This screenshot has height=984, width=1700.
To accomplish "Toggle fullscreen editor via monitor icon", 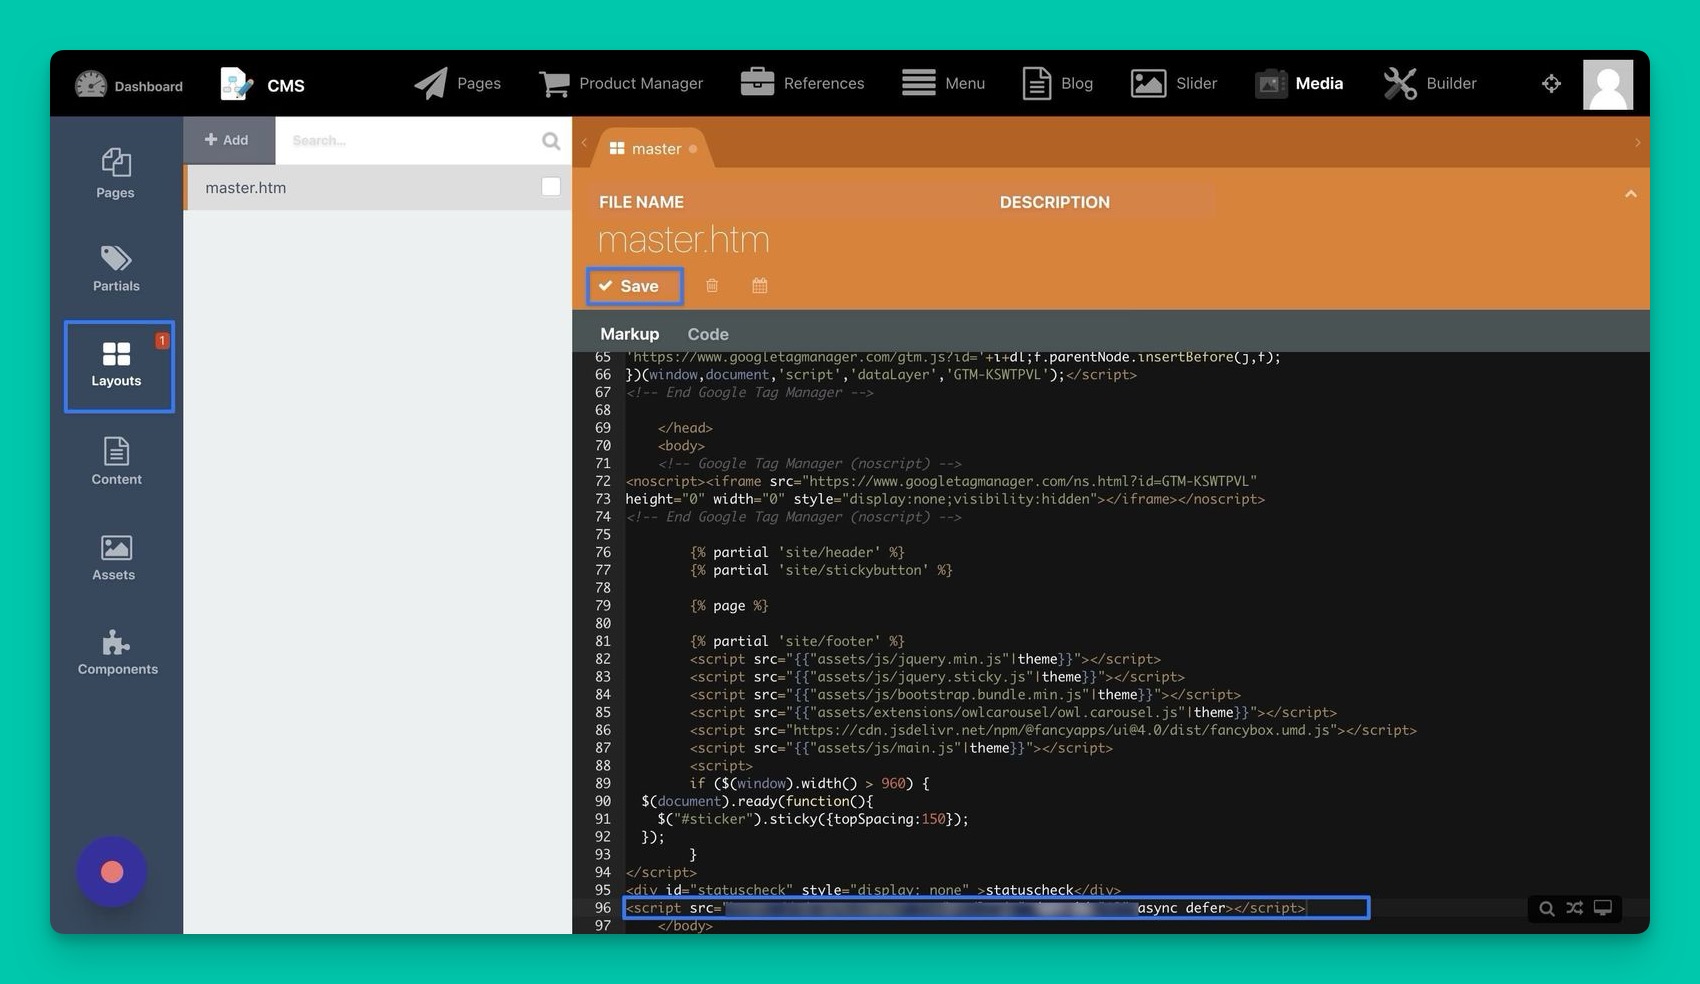I will 1603,908.
